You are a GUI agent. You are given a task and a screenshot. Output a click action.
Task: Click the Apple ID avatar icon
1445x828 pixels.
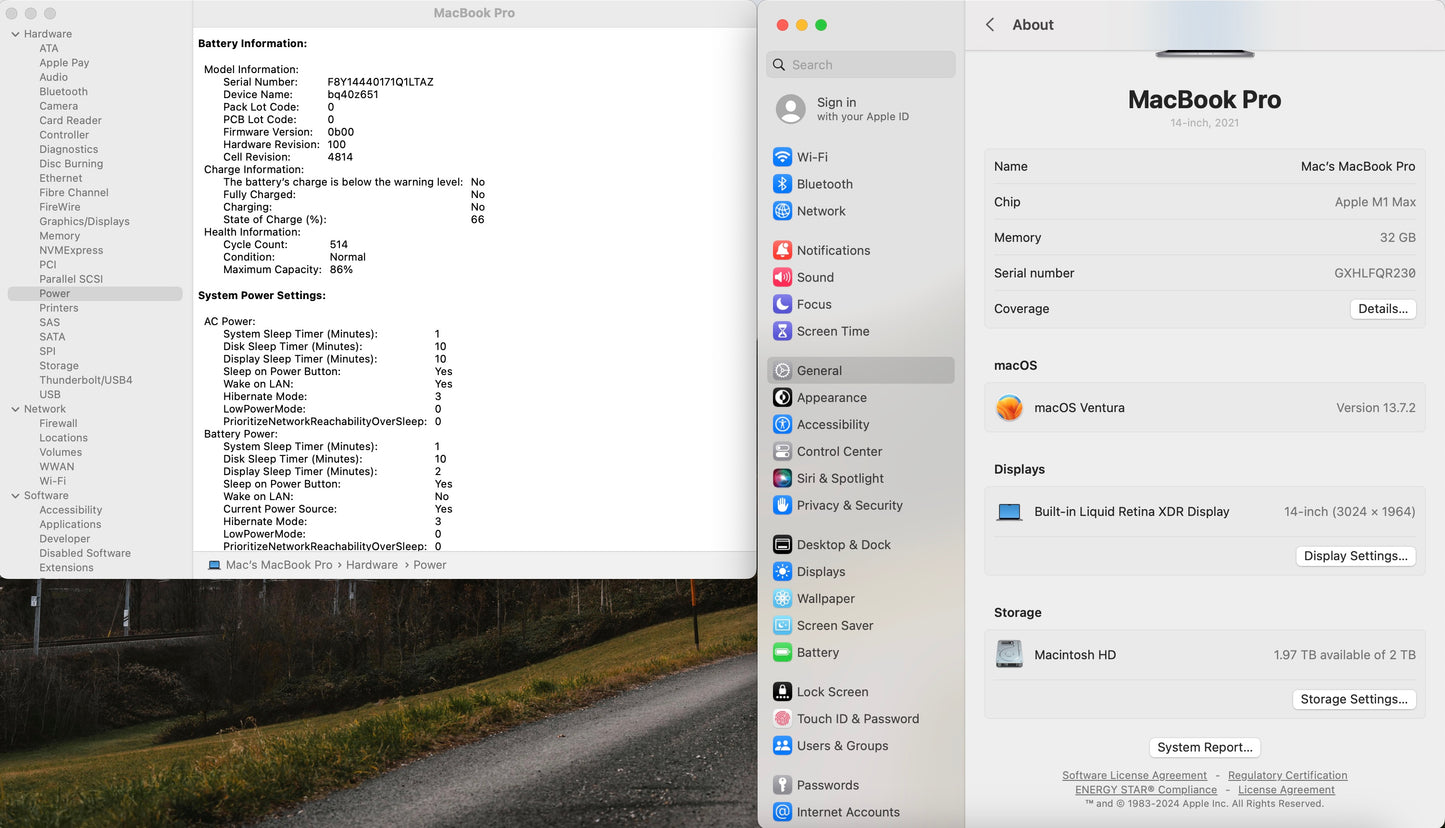tap(790, 109)
